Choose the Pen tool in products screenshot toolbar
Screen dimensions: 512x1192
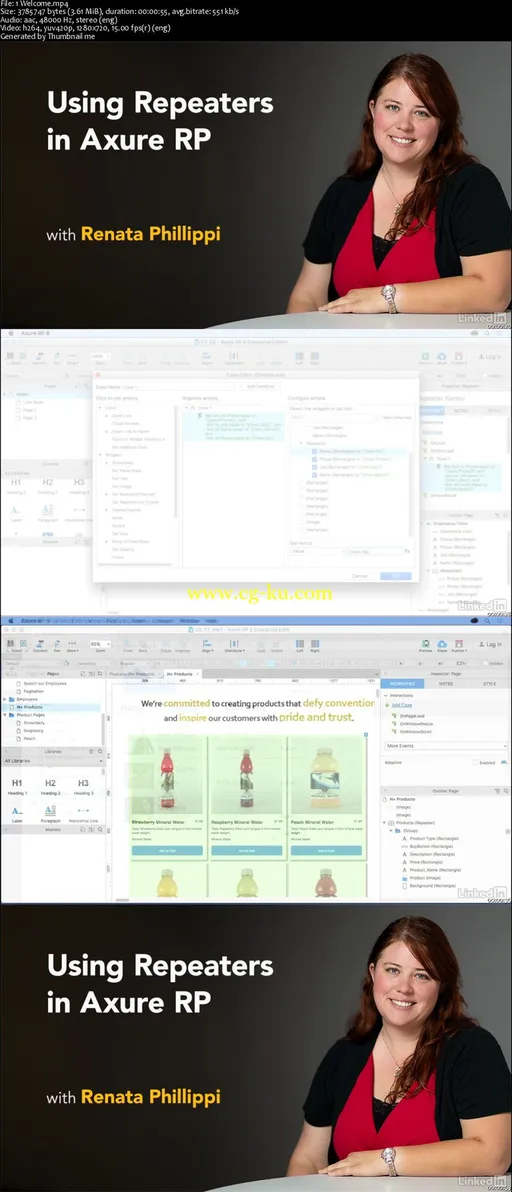57,646
